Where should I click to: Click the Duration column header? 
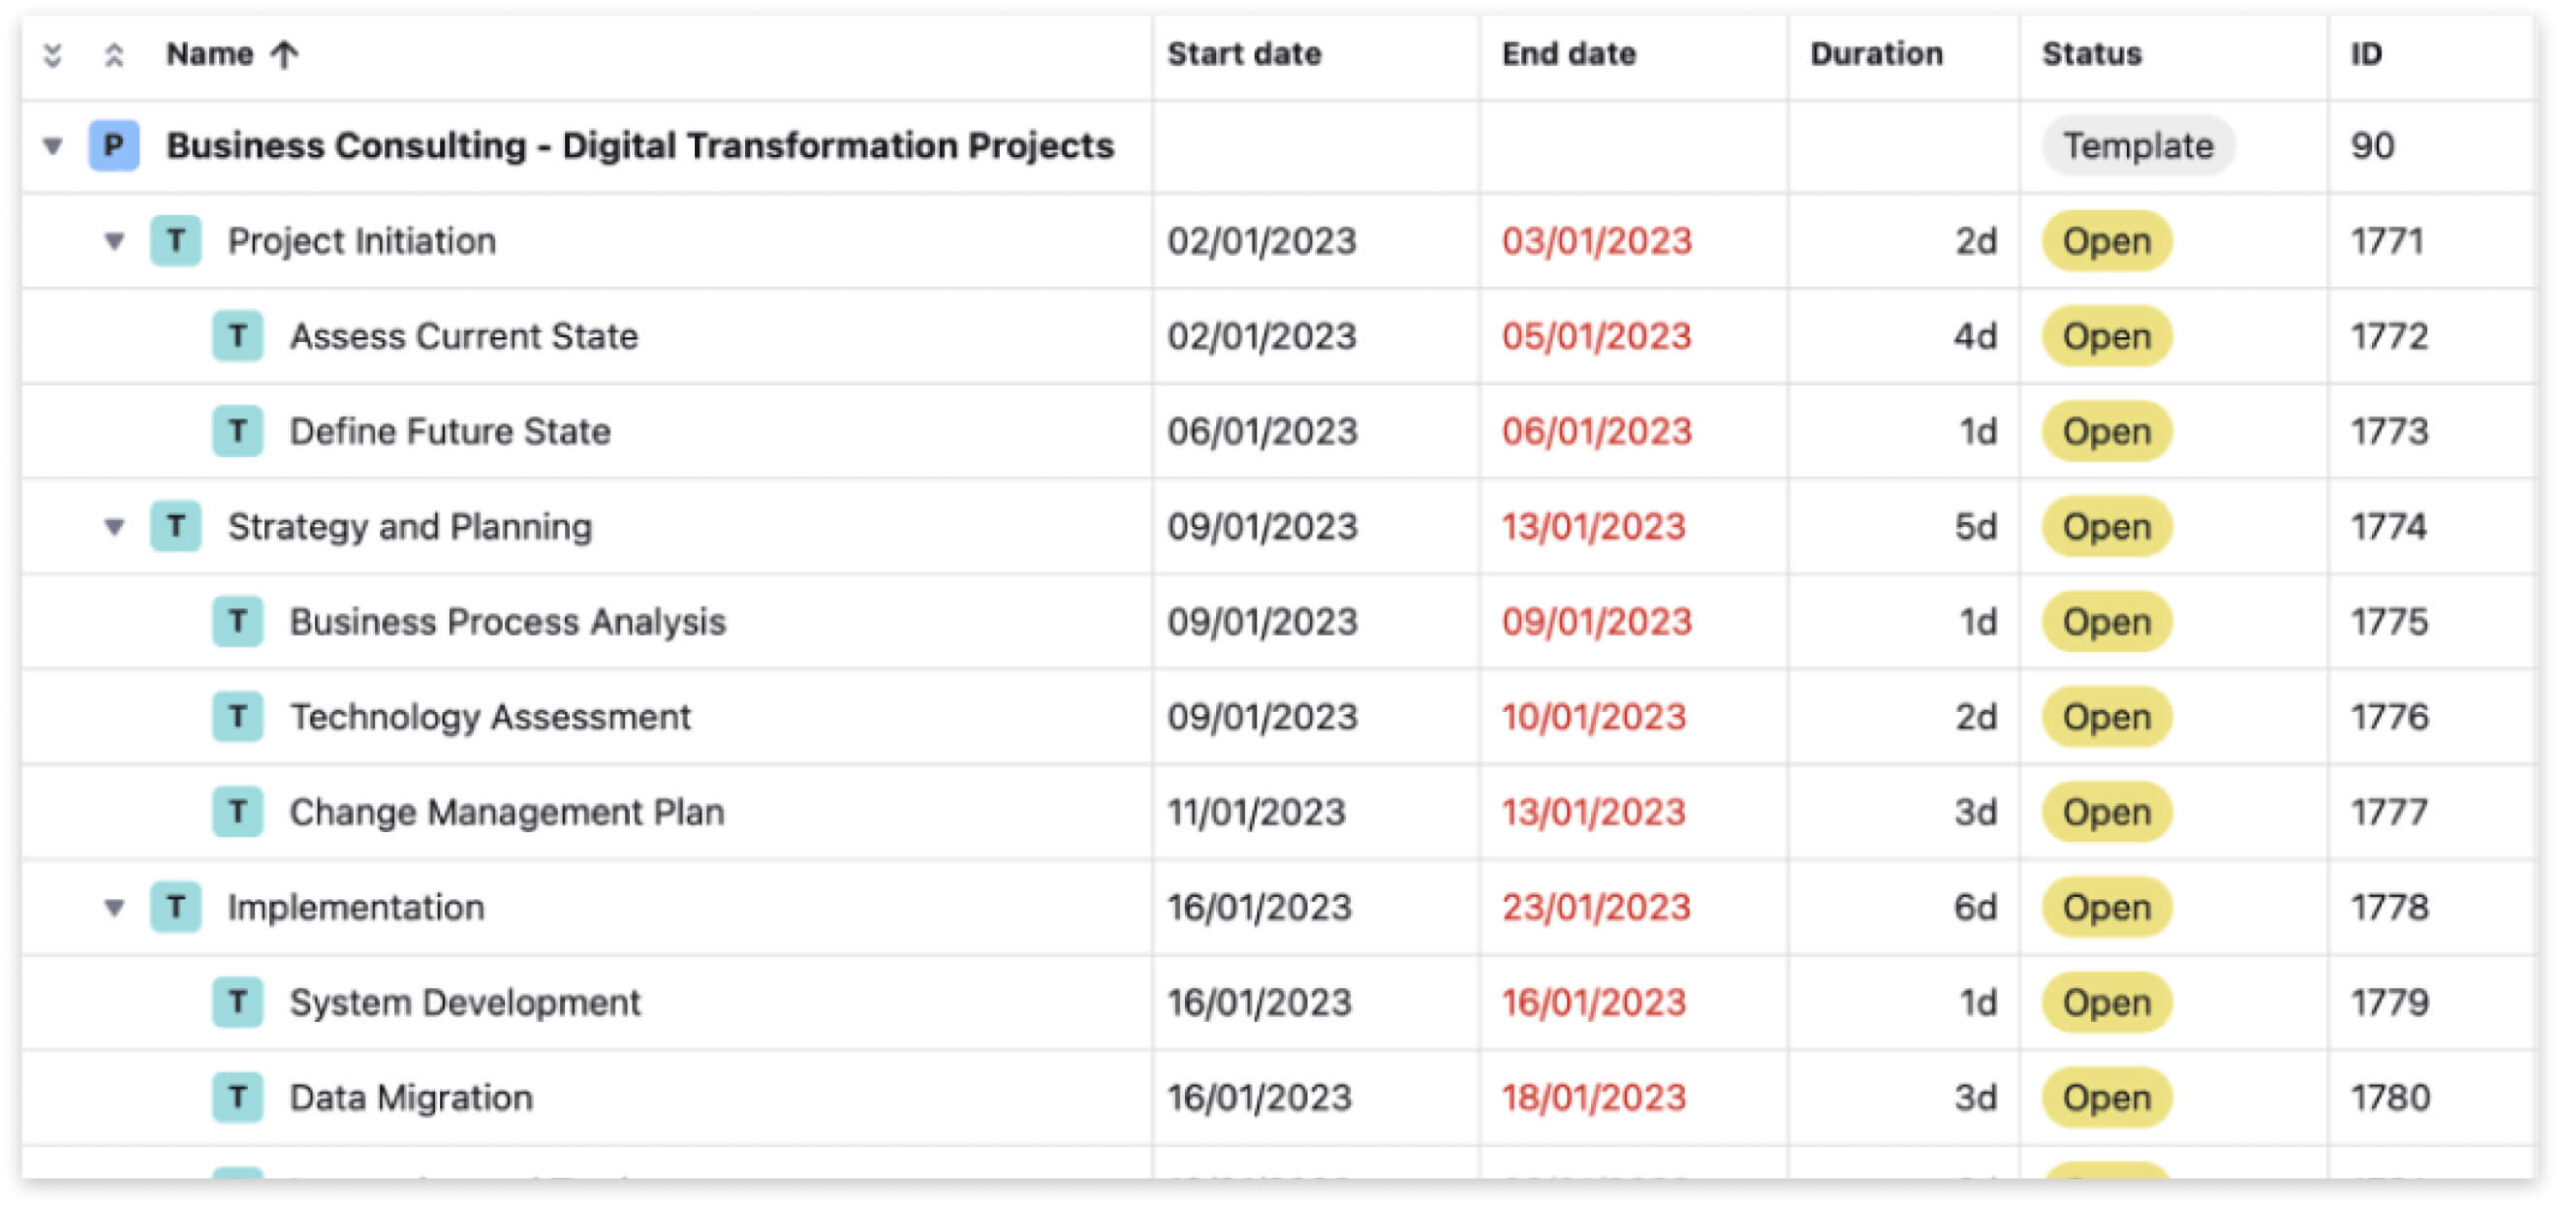tap(1876, 54)
